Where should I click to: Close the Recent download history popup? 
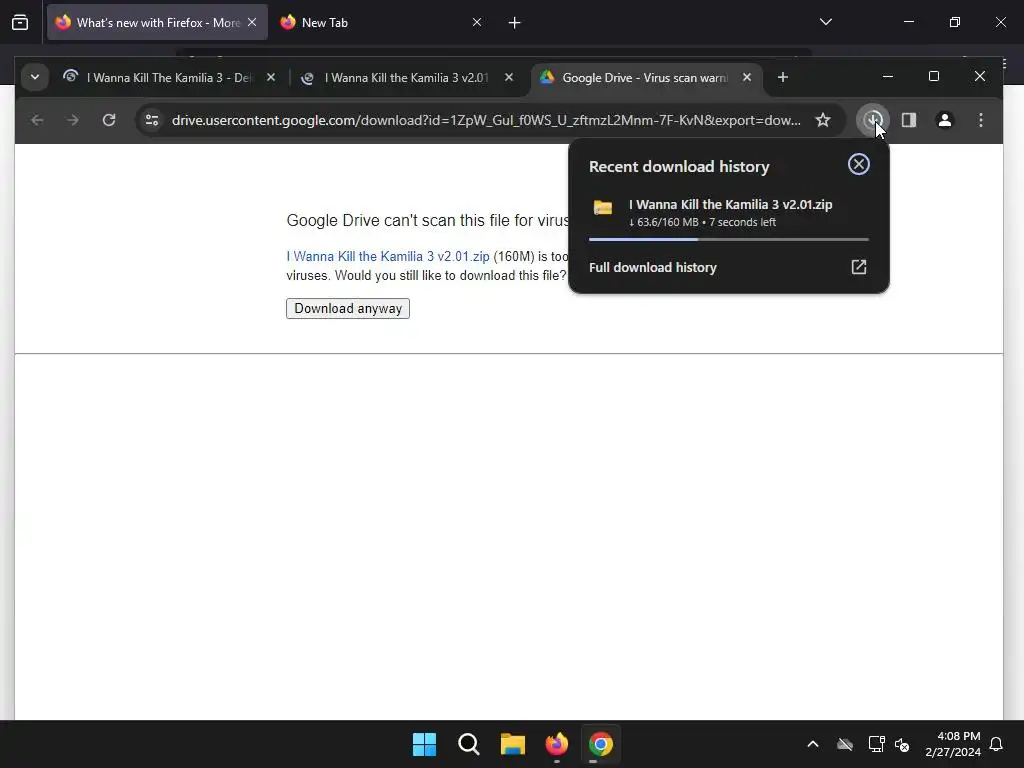(x=858, y=164)
